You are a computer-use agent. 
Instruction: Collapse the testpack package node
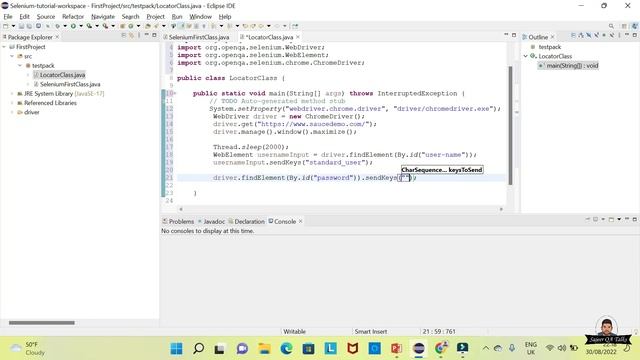(20, 65)
